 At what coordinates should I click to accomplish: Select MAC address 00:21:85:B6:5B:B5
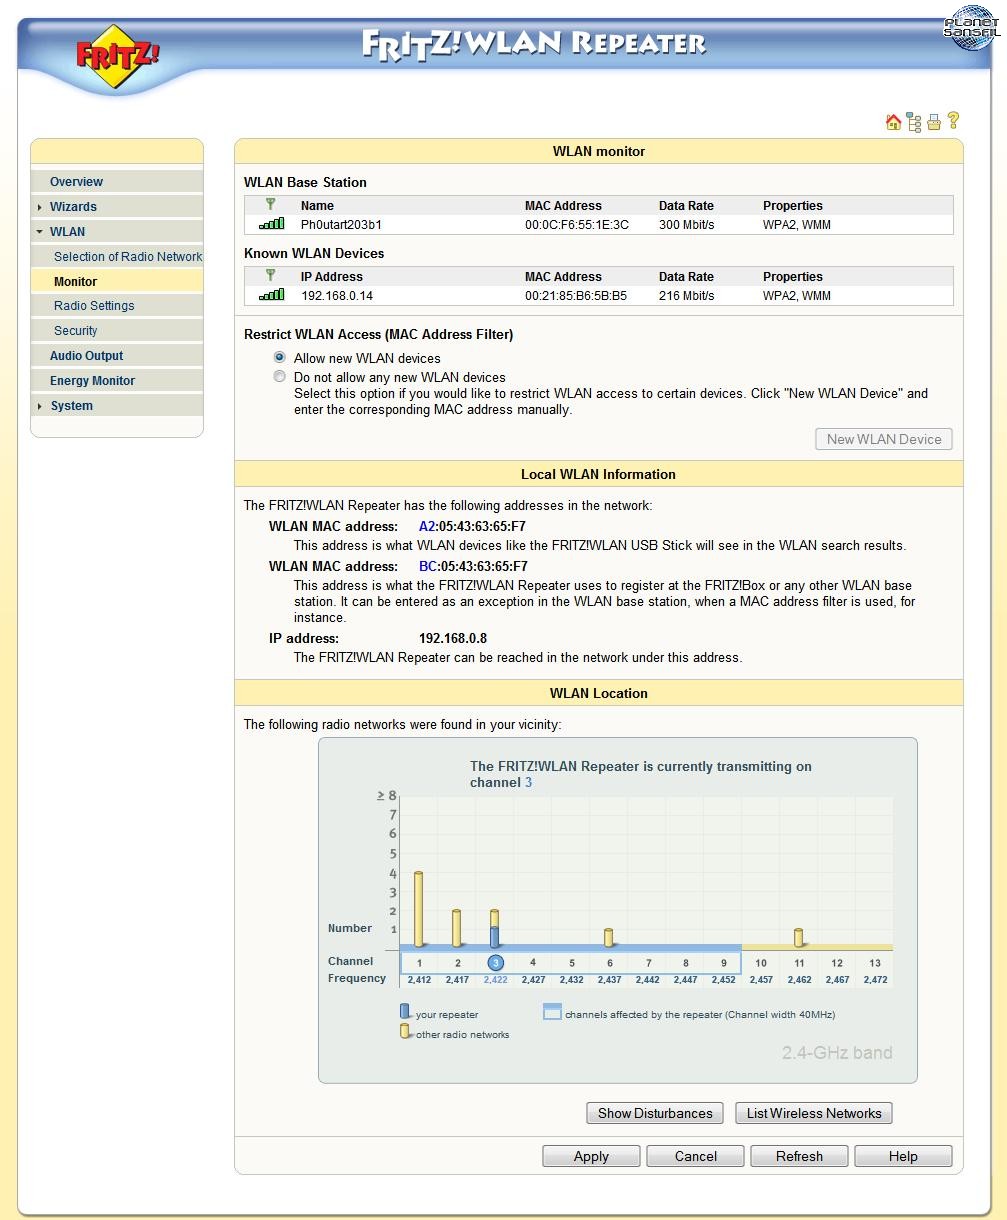coord(576,296)
